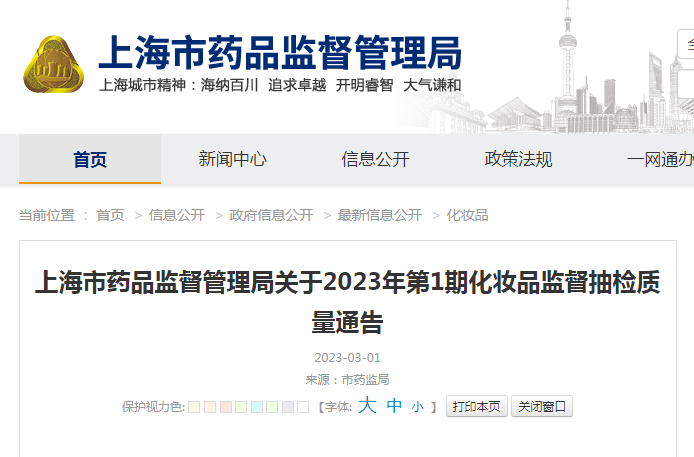Click the date 2023-03-01
Screen dimensions: 694x457
click(x=347, y=357)
